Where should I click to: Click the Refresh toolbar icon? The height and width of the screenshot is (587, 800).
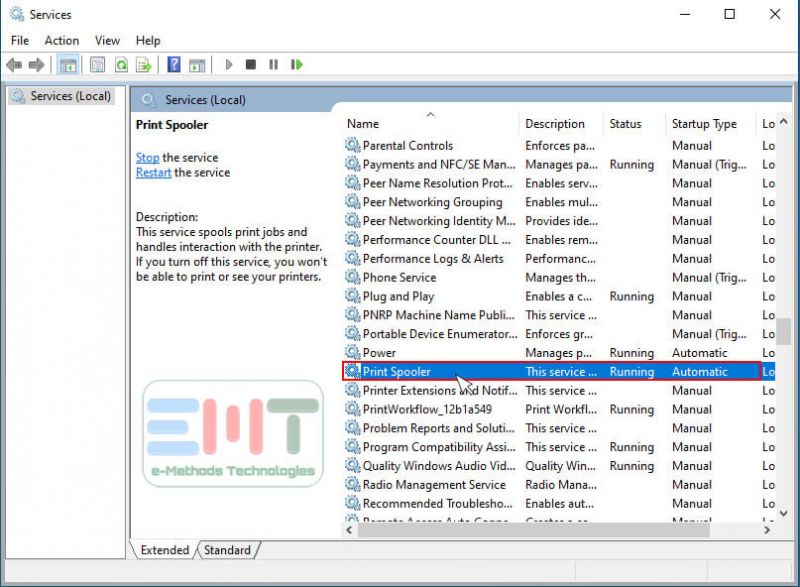pyautogui.click(x=121, y=65)
